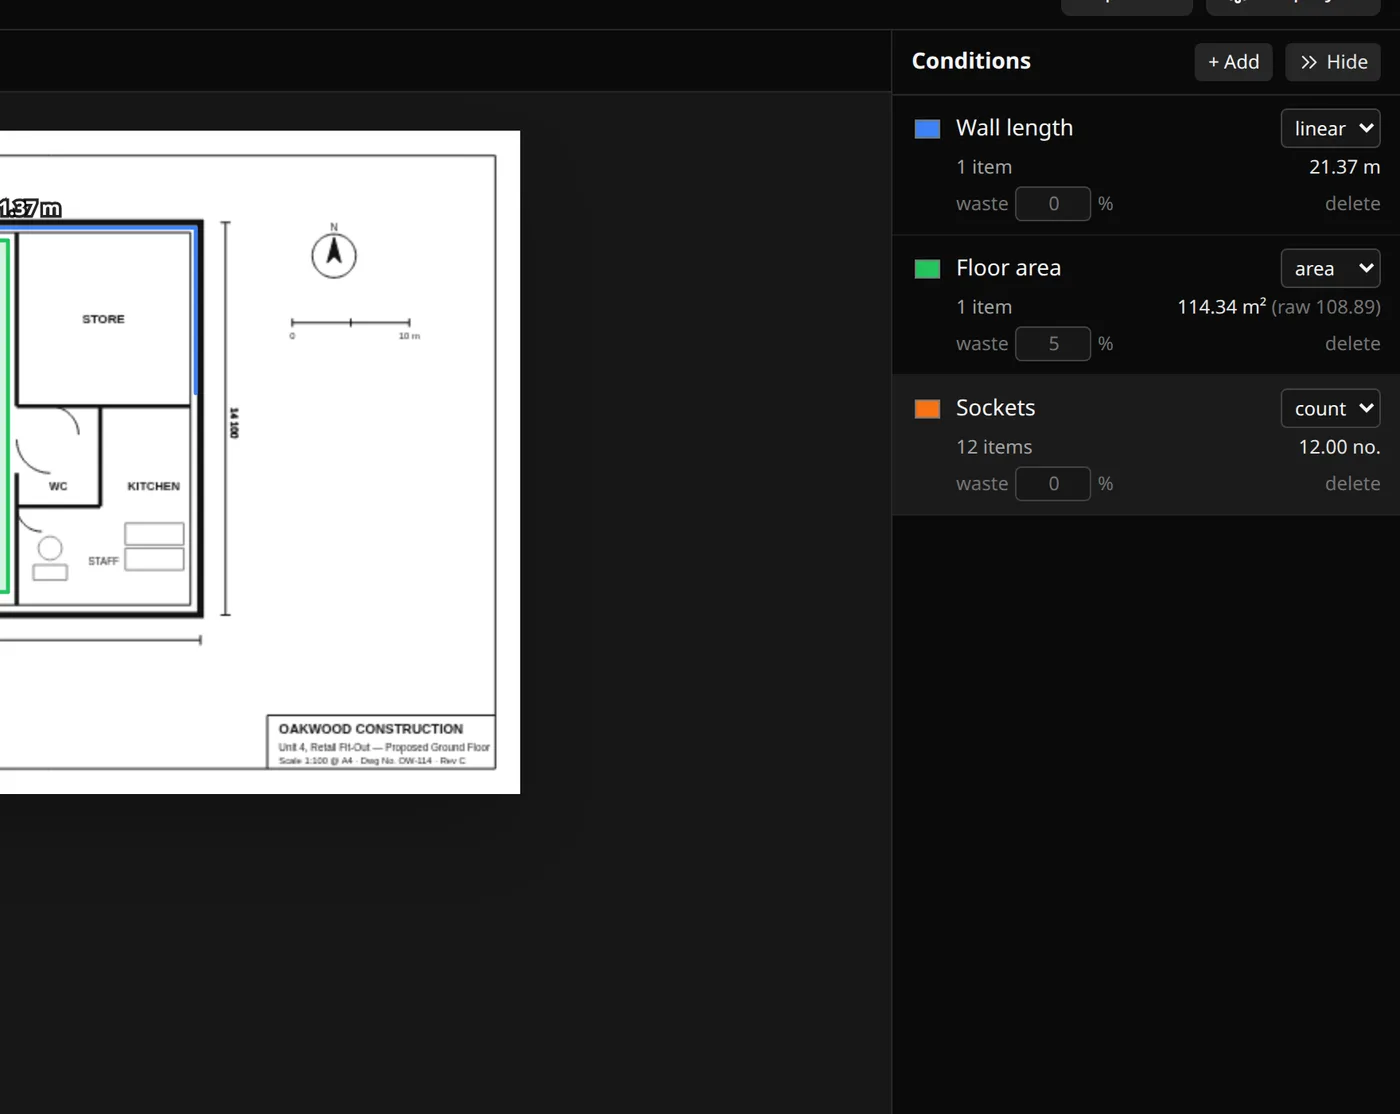Click the STORE room label on the plan
Image resolution: width=1400 pixels, height=1114 pixels.
(x=103, y=319)
